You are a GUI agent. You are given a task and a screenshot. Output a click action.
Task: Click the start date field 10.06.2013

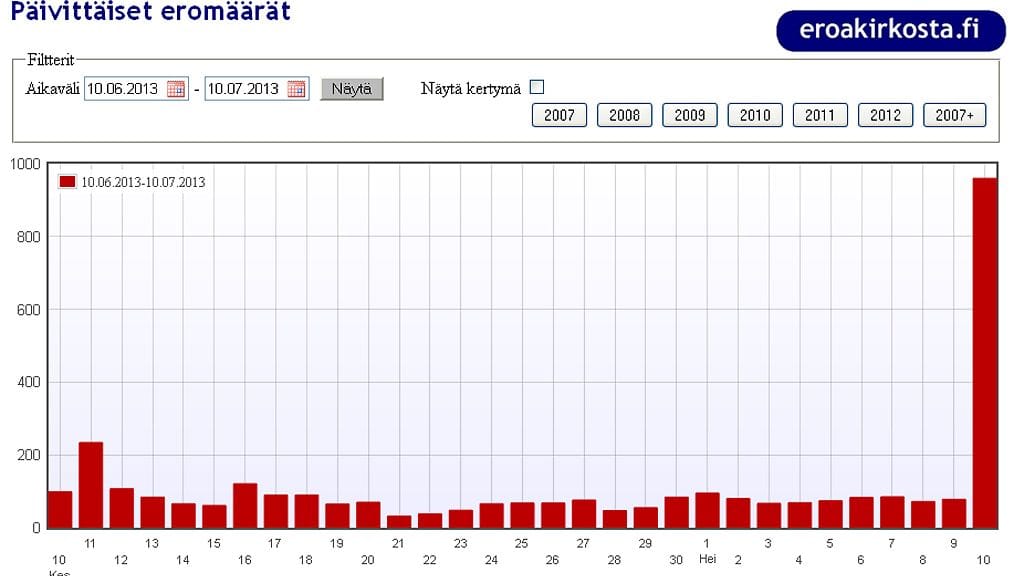point(123,89)
